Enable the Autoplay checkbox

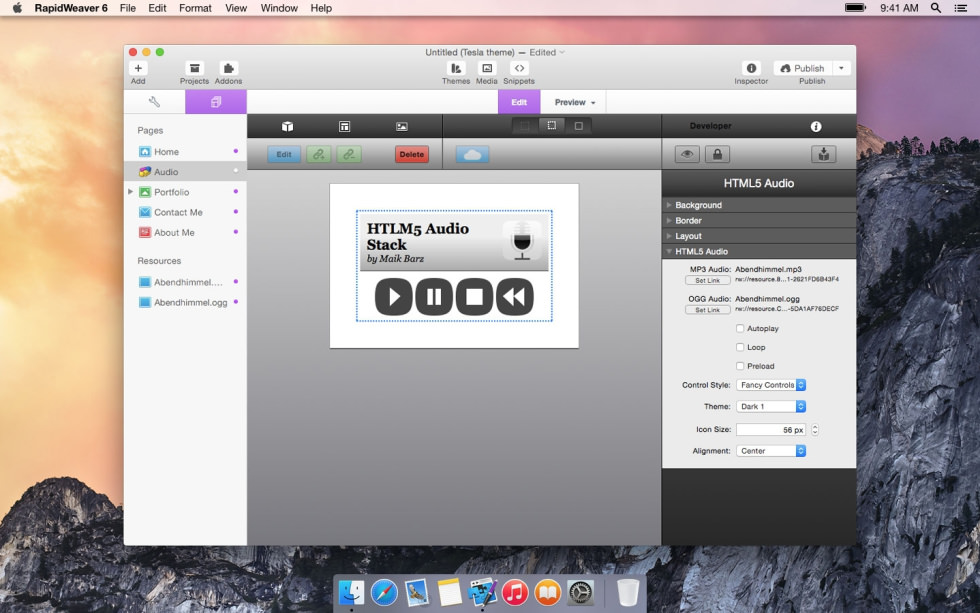pyautogui.click(x=740, y=328)
